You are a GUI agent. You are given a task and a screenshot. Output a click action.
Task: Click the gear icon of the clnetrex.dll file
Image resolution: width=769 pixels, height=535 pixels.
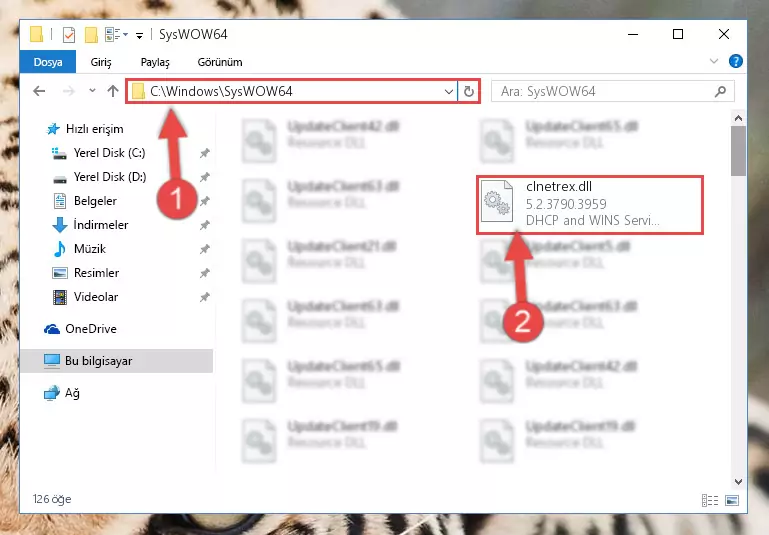[x=497, y=202]
